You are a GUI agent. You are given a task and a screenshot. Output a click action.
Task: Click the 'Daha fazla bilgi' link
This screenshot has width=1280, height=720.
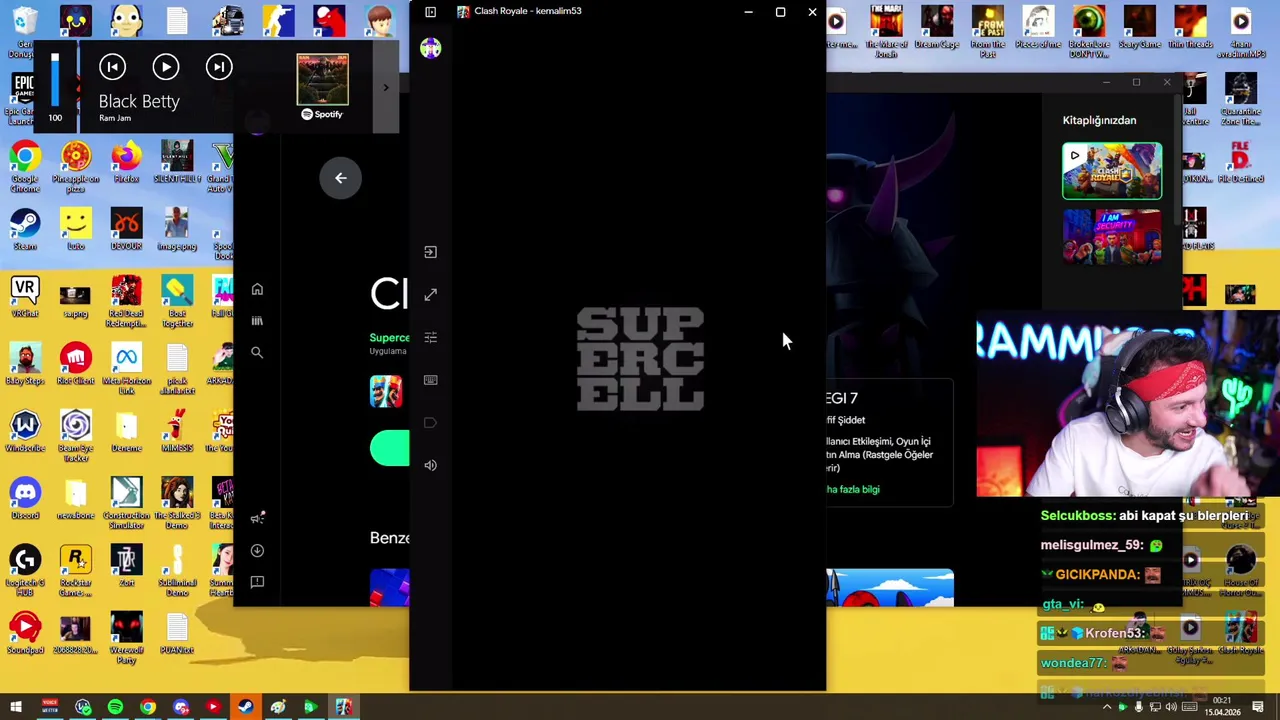tap(853, 489)
